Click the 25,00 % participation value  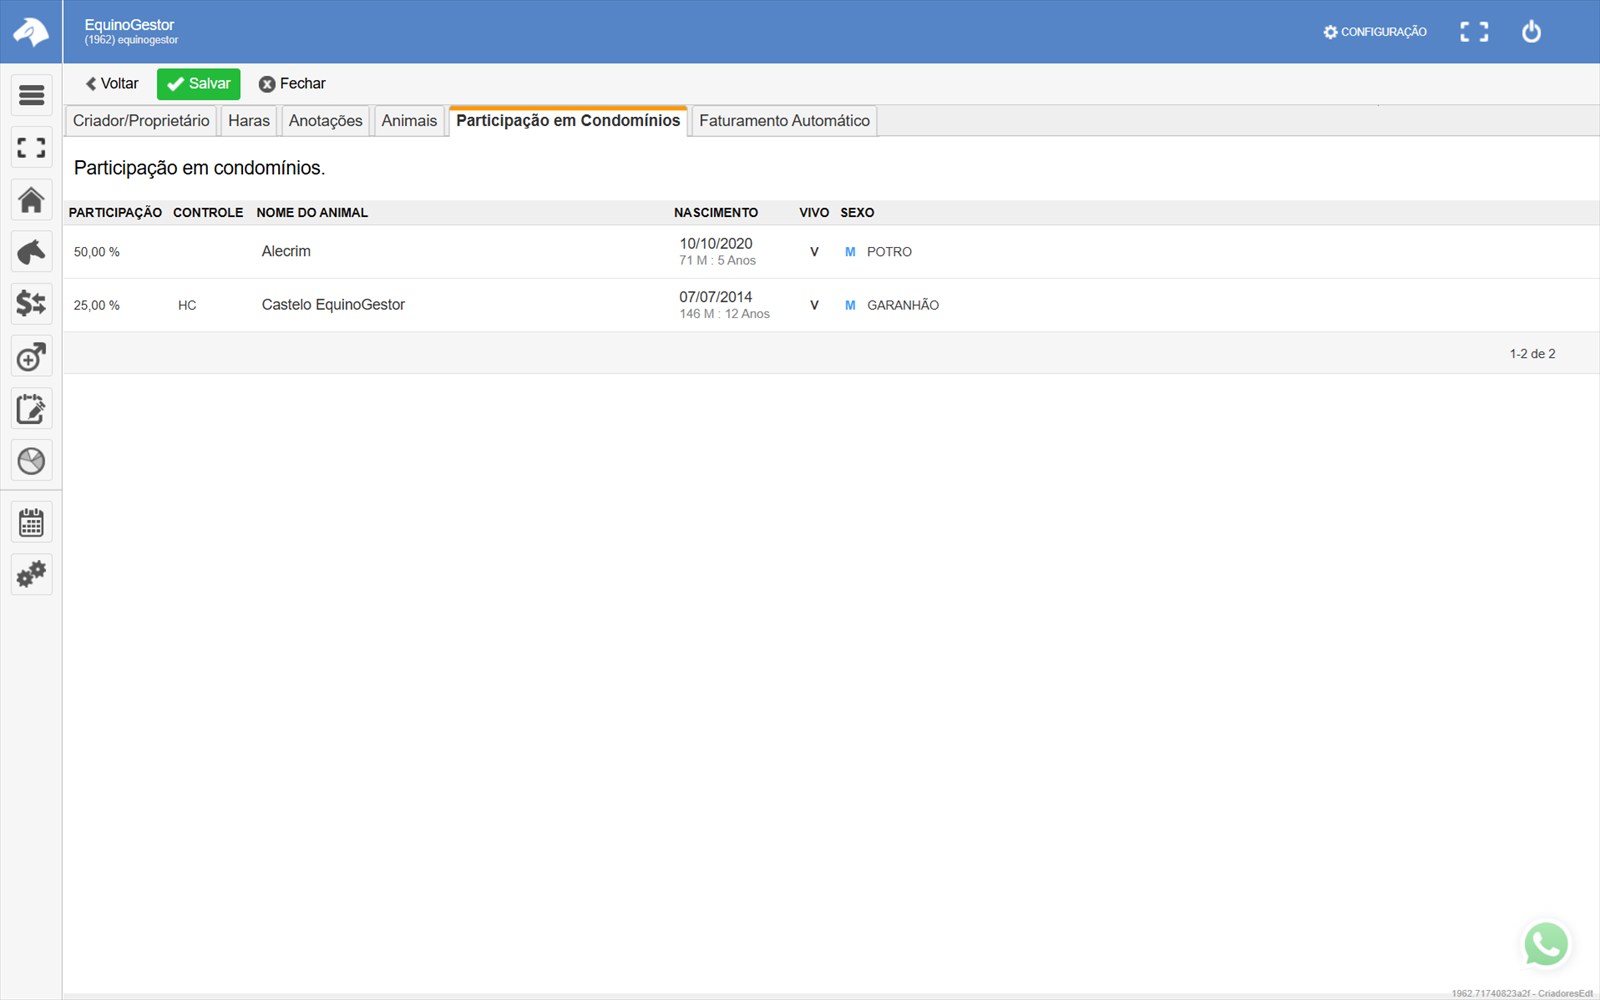[96, 305]
